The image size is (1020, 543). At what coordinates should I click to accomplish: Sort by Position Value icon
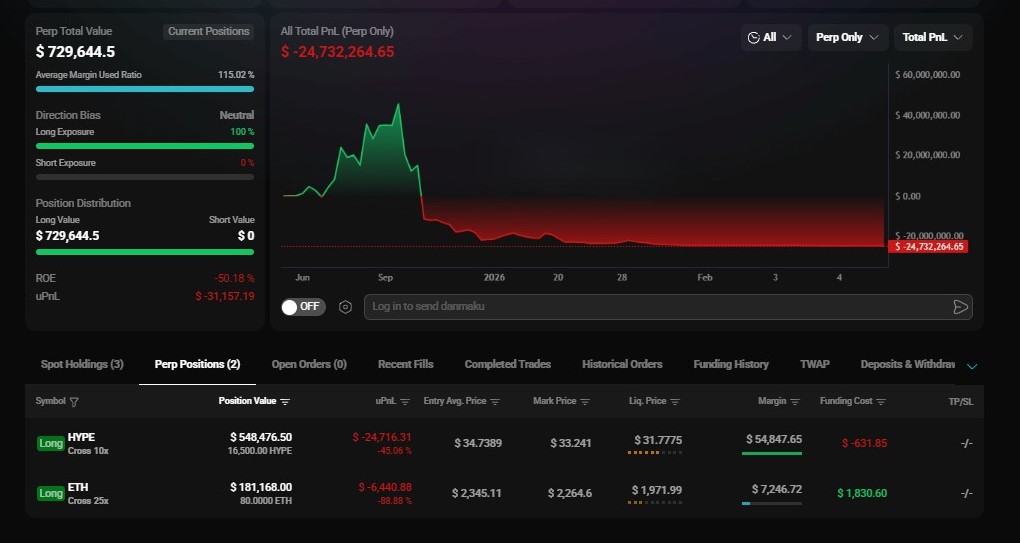coord(285,402)
